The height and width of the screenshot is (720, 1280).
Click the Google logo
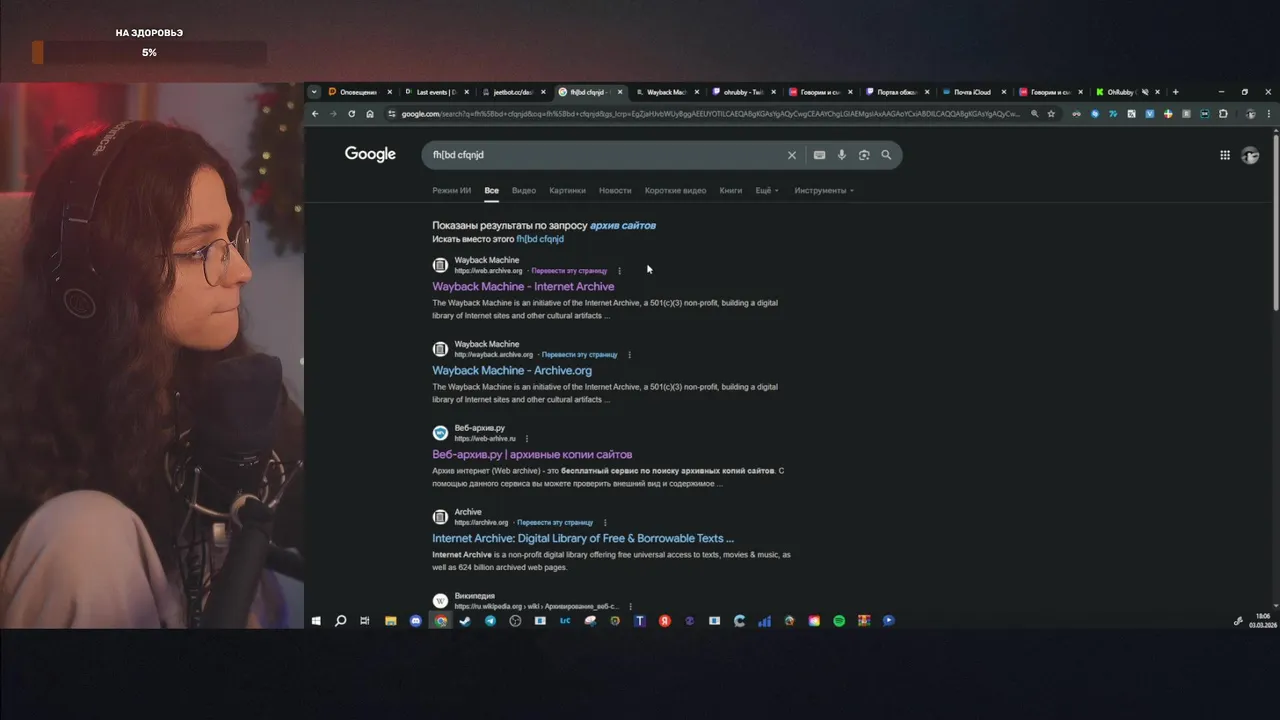click(370, 154)
